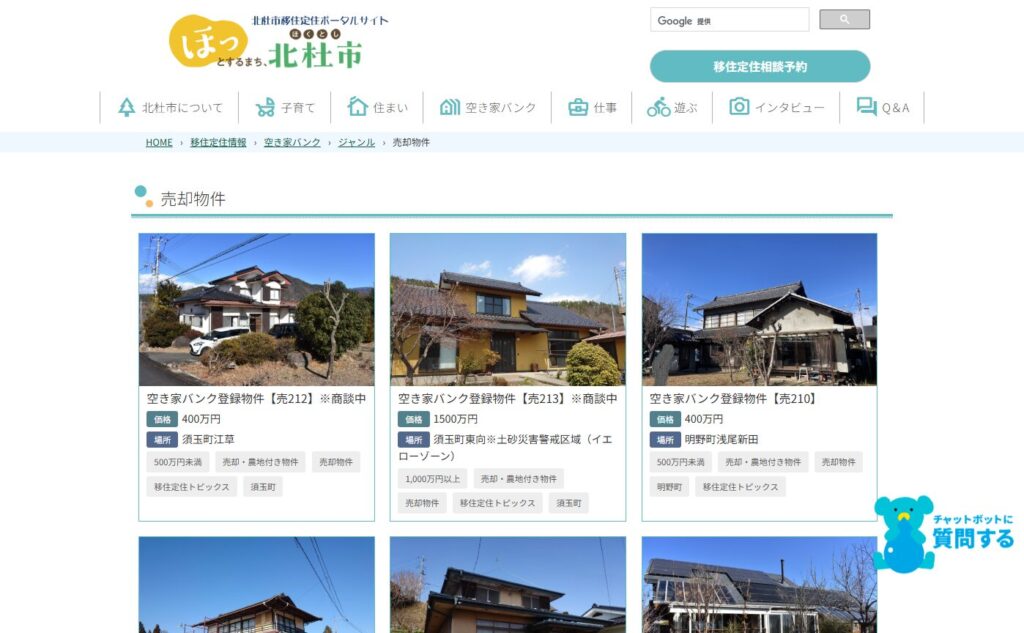Ask the blue bear chatbot mascot
1024x633 pixels.
(904, 534)
